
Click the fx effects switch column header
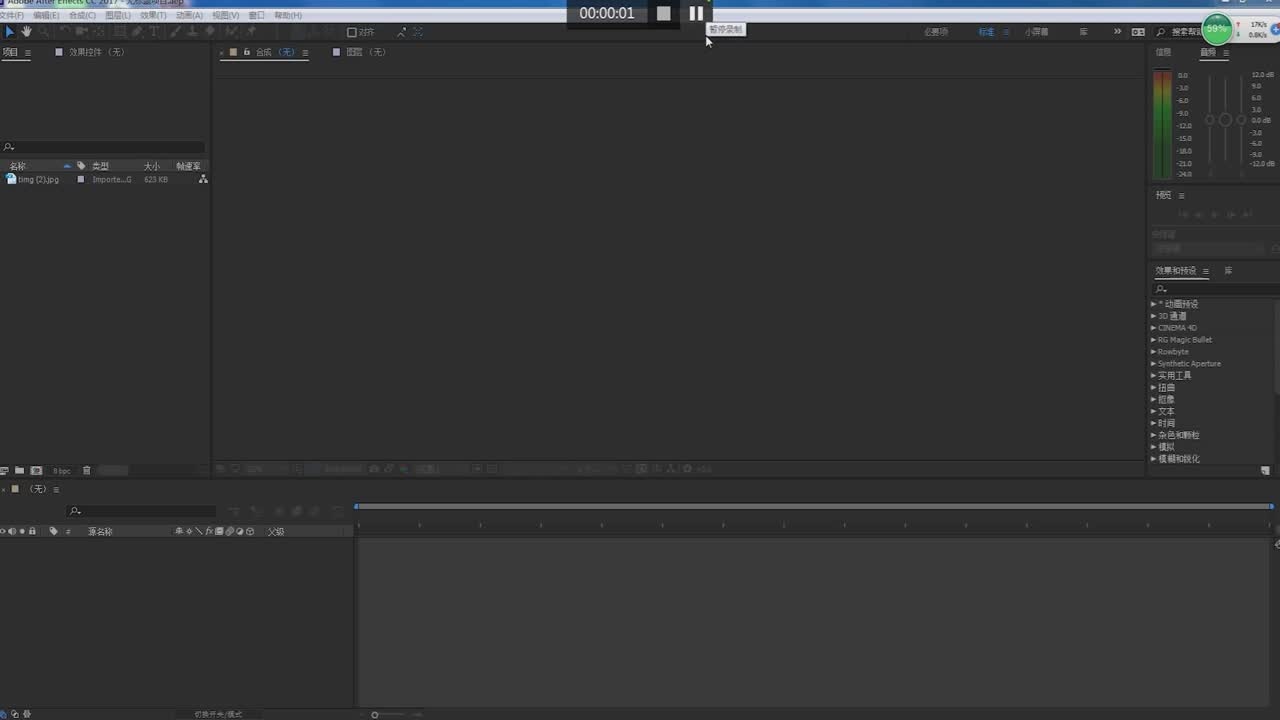click(209, 531)
